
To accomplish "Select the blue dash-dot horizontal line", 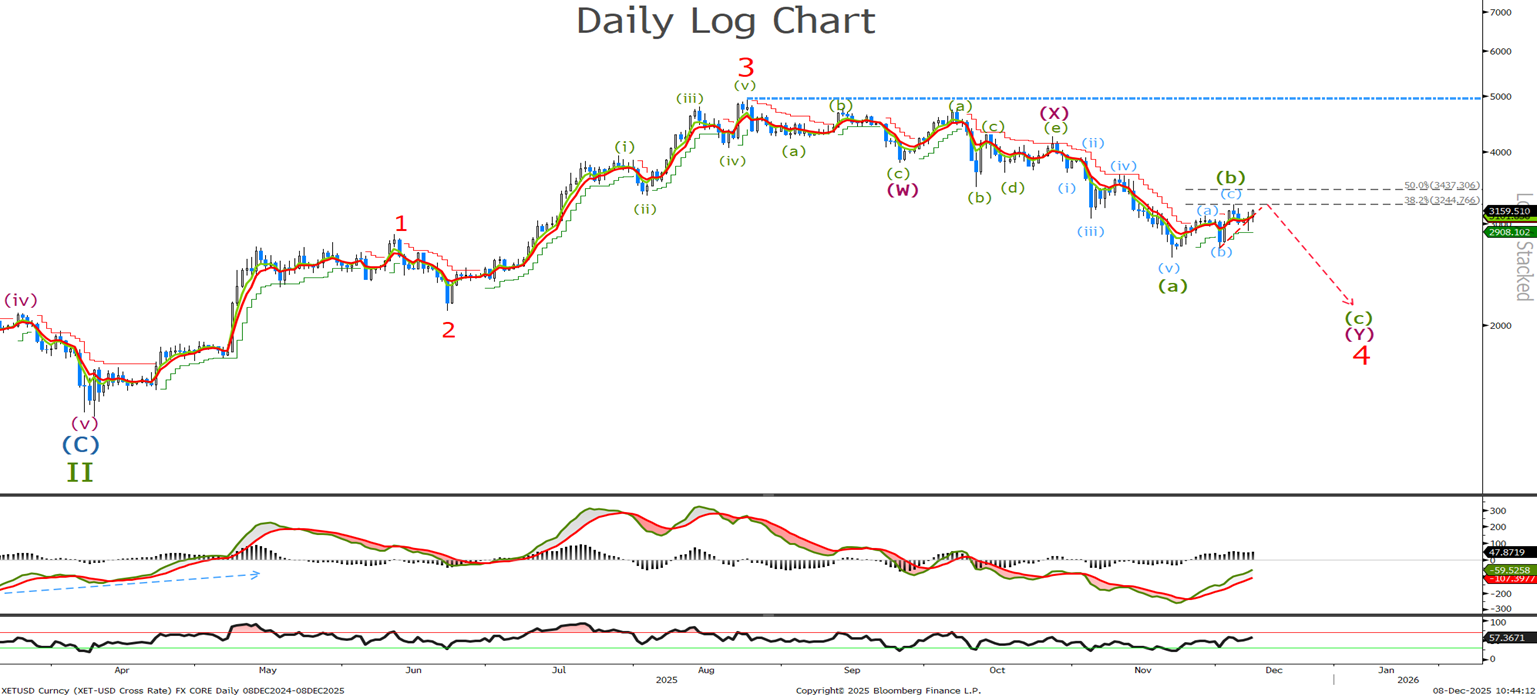I will (x=1100, y=98).
